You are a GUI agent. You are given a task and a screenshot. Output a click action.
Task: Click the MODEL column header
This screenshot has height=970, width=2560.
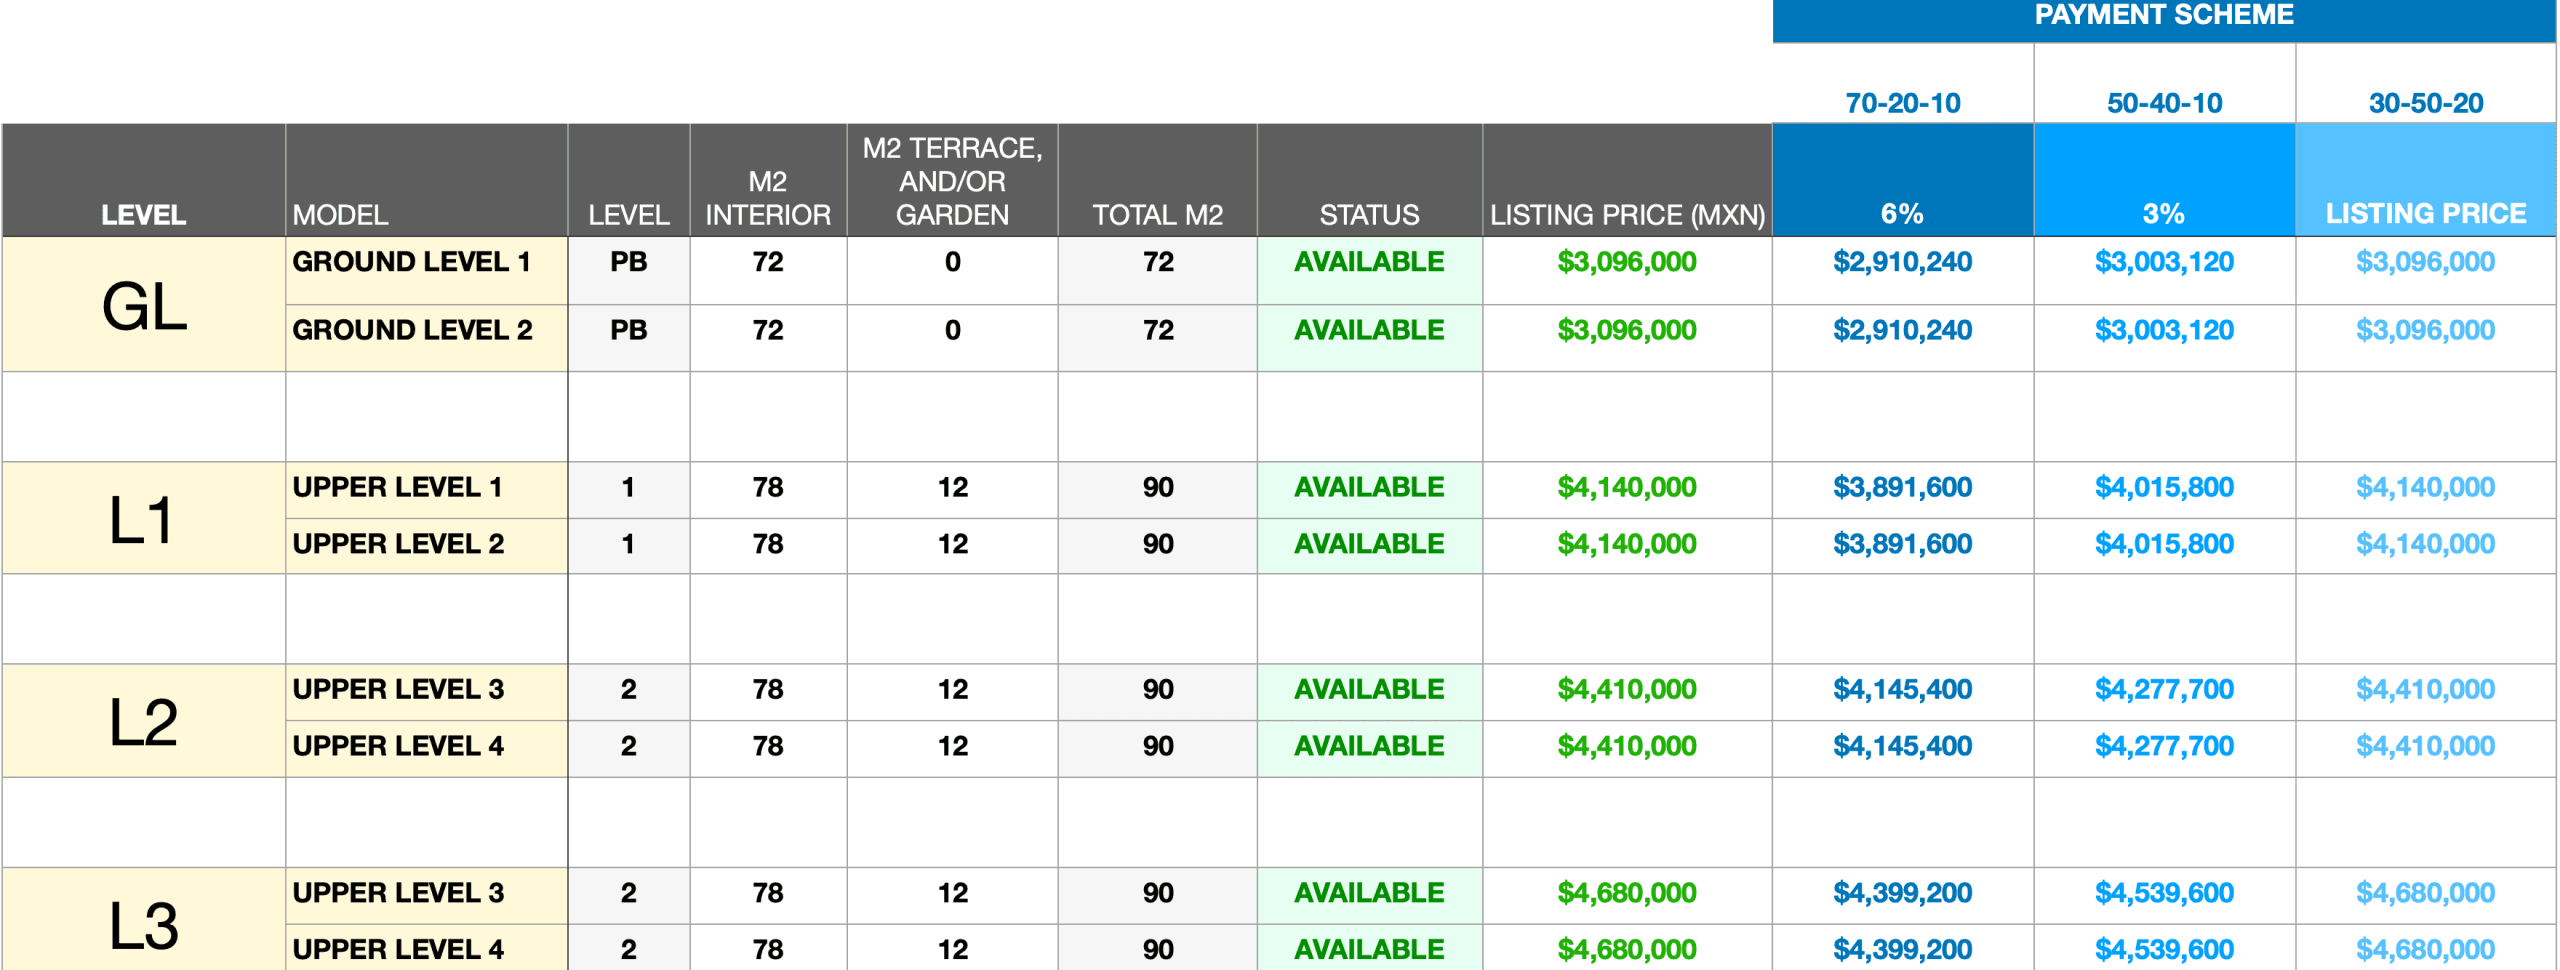341,214
